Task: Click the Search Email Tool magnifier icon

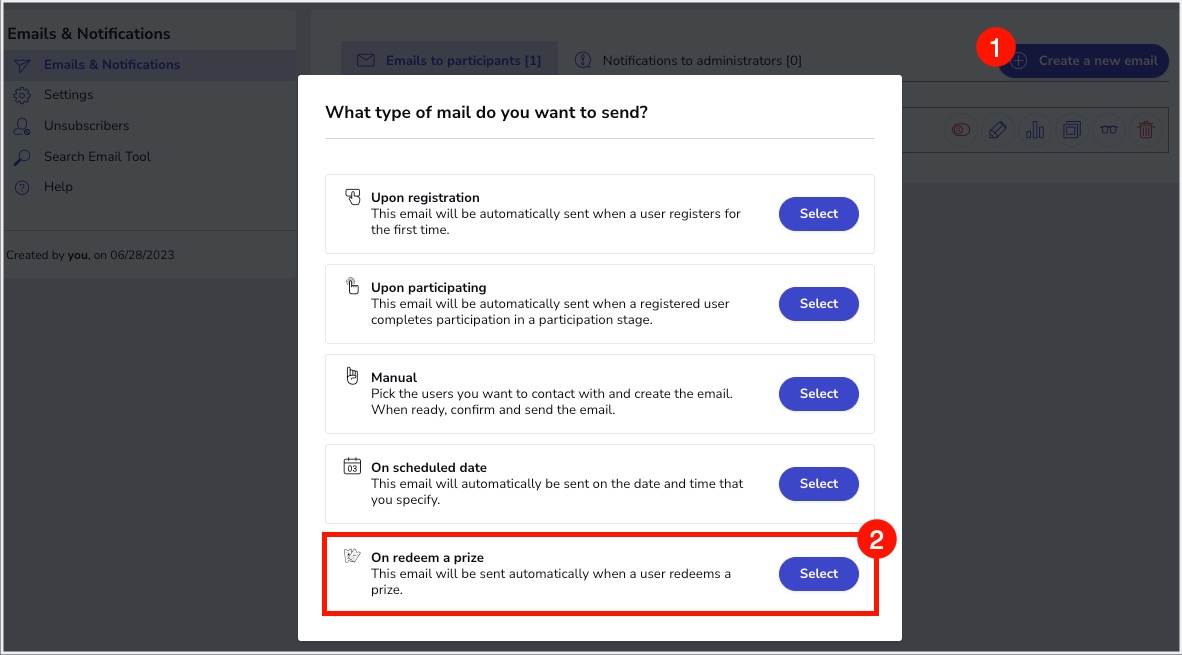Action: point(22,157)
